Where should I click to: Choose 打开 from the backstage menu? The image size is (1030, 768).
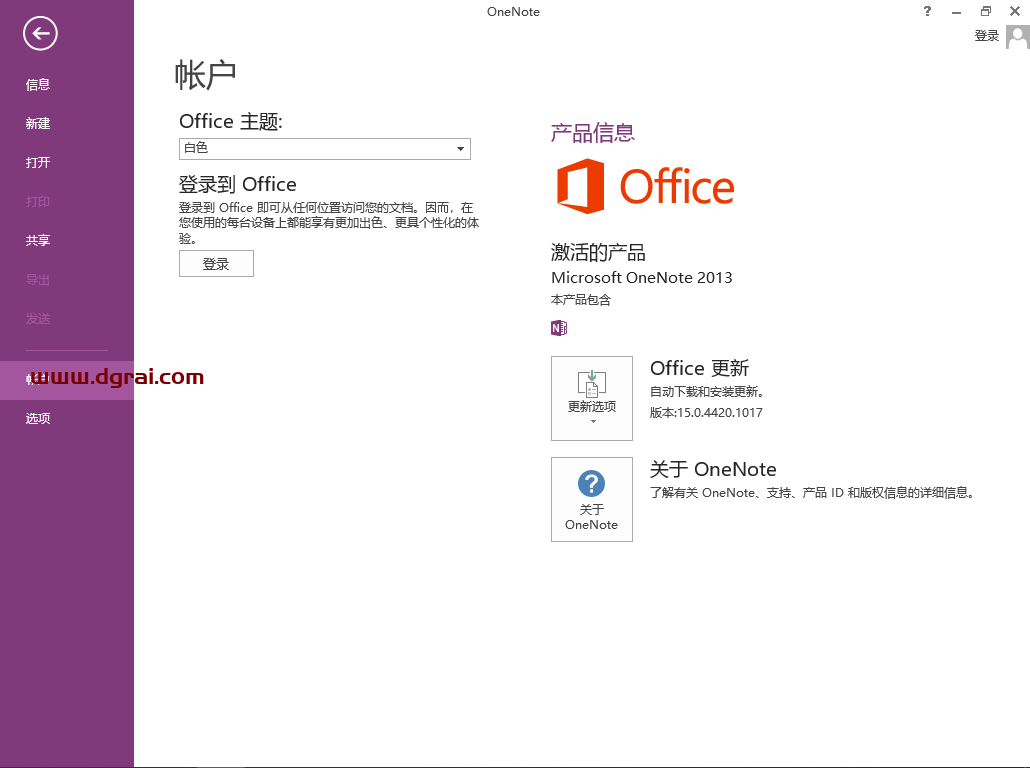click(37, 162)
